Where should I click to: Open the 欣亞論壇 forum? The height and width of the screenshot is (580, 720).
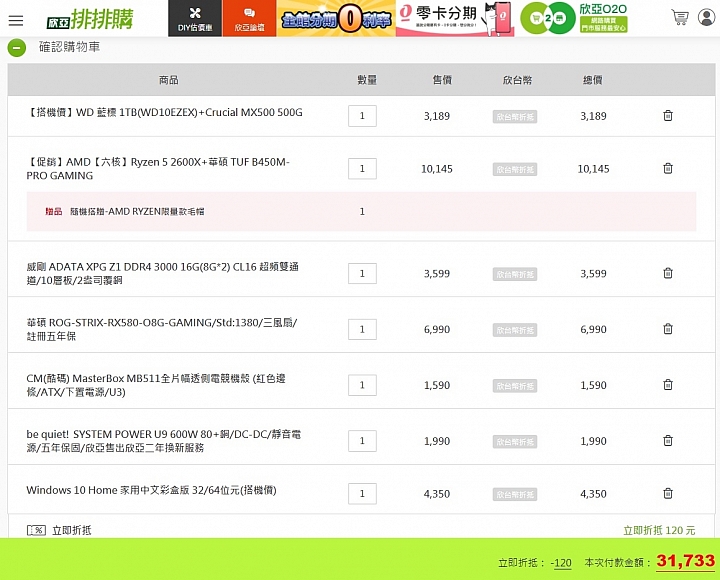(x=249, y=18)
